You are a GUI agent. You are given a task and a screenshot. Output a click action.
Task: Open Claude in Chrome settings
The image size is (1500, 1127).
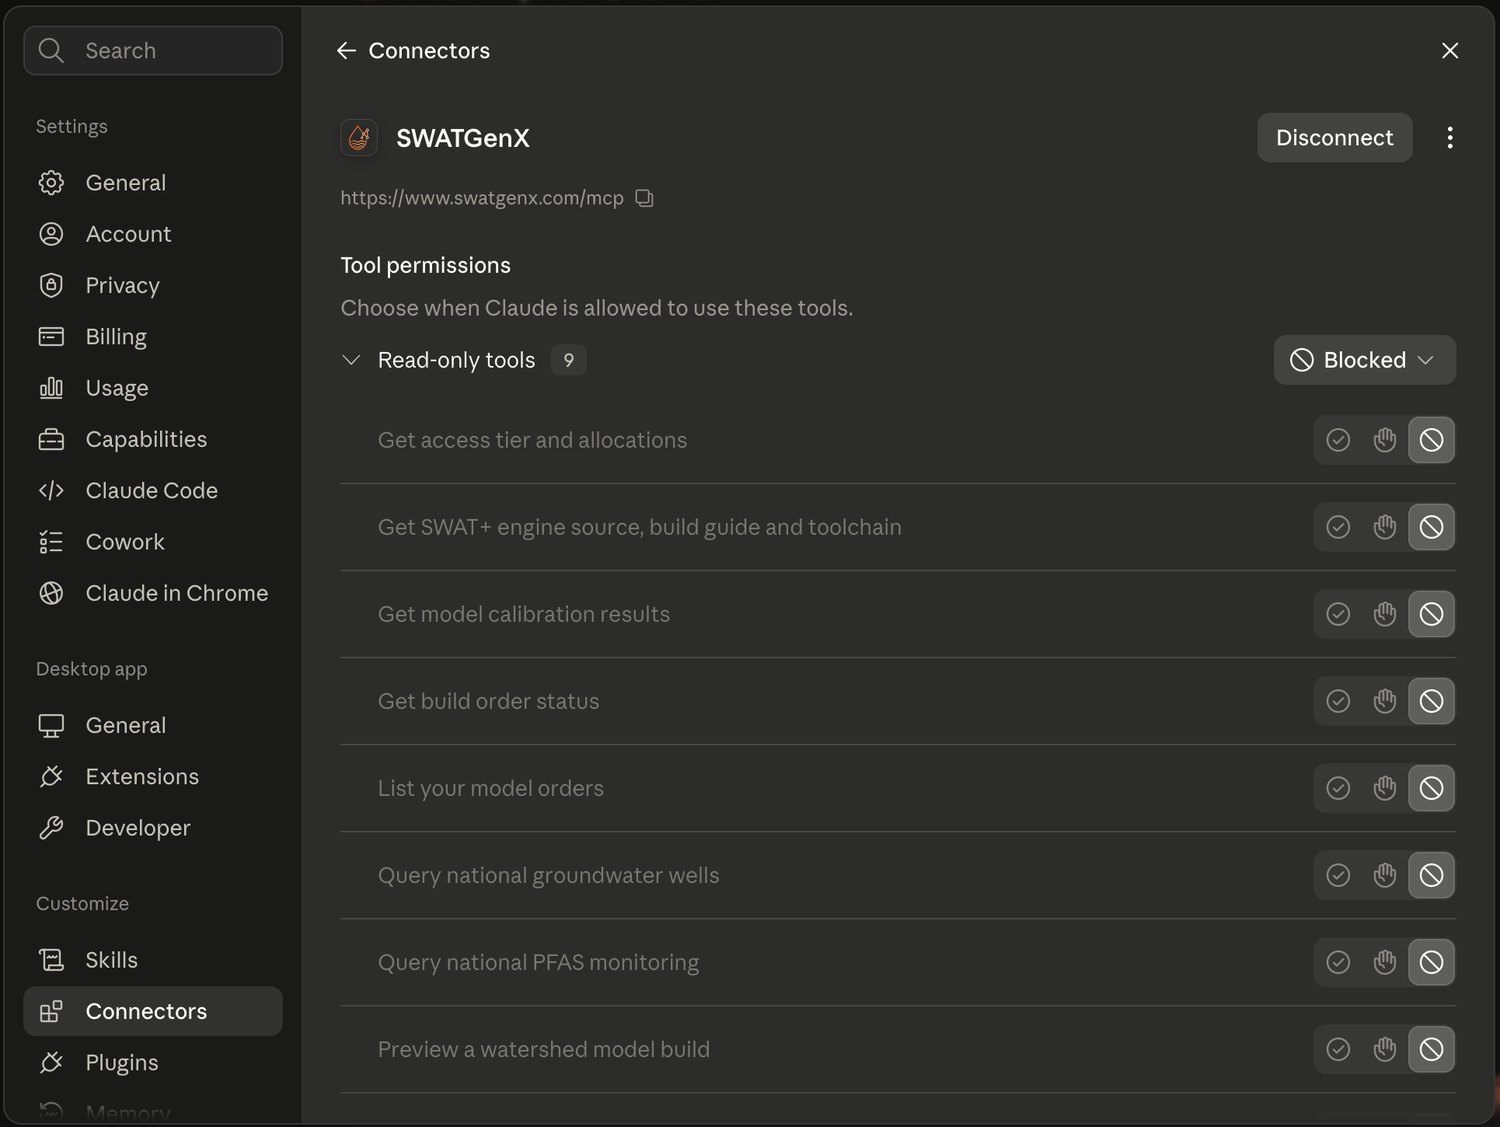(153, 593)
